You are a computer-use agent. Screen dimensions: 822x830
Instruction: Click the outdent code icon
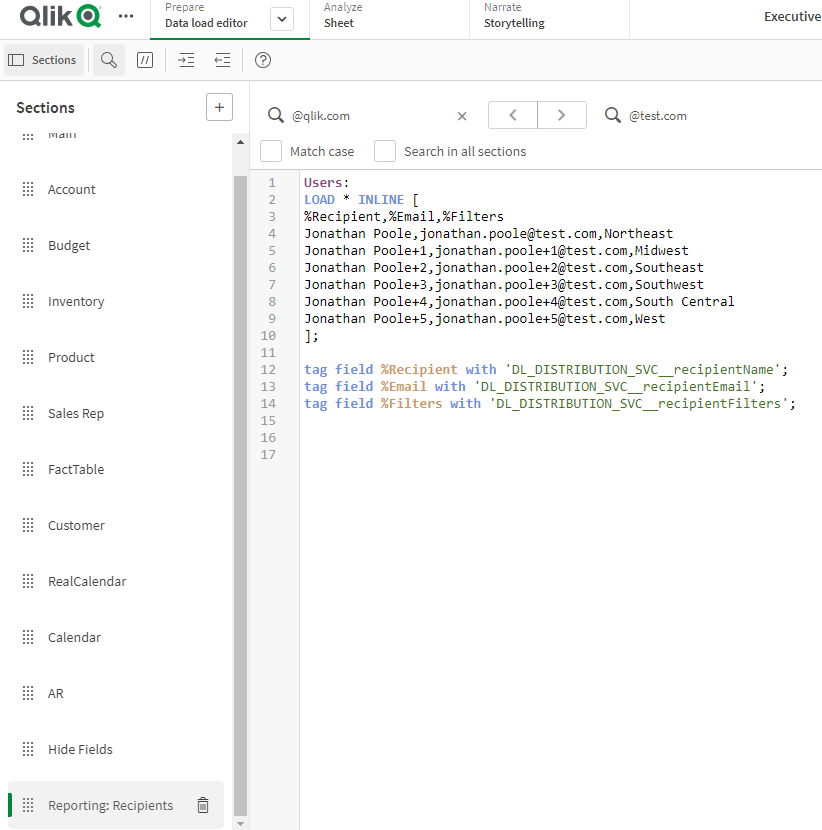pyautogui.click(x=222, y=60)
